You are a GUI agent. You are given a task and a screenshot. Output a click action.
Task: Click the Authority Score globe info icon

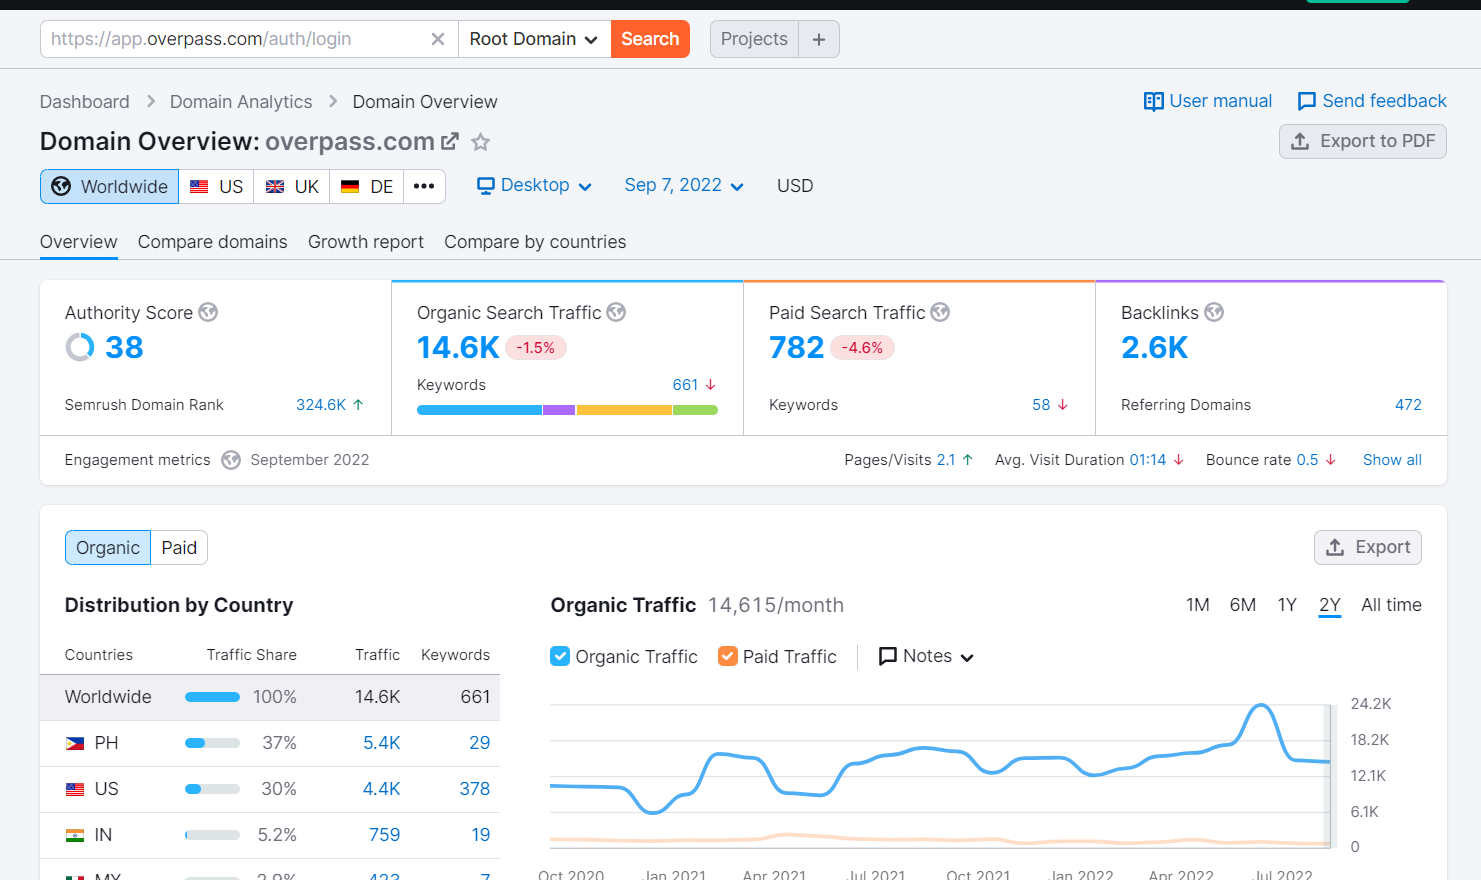(208, 312)
